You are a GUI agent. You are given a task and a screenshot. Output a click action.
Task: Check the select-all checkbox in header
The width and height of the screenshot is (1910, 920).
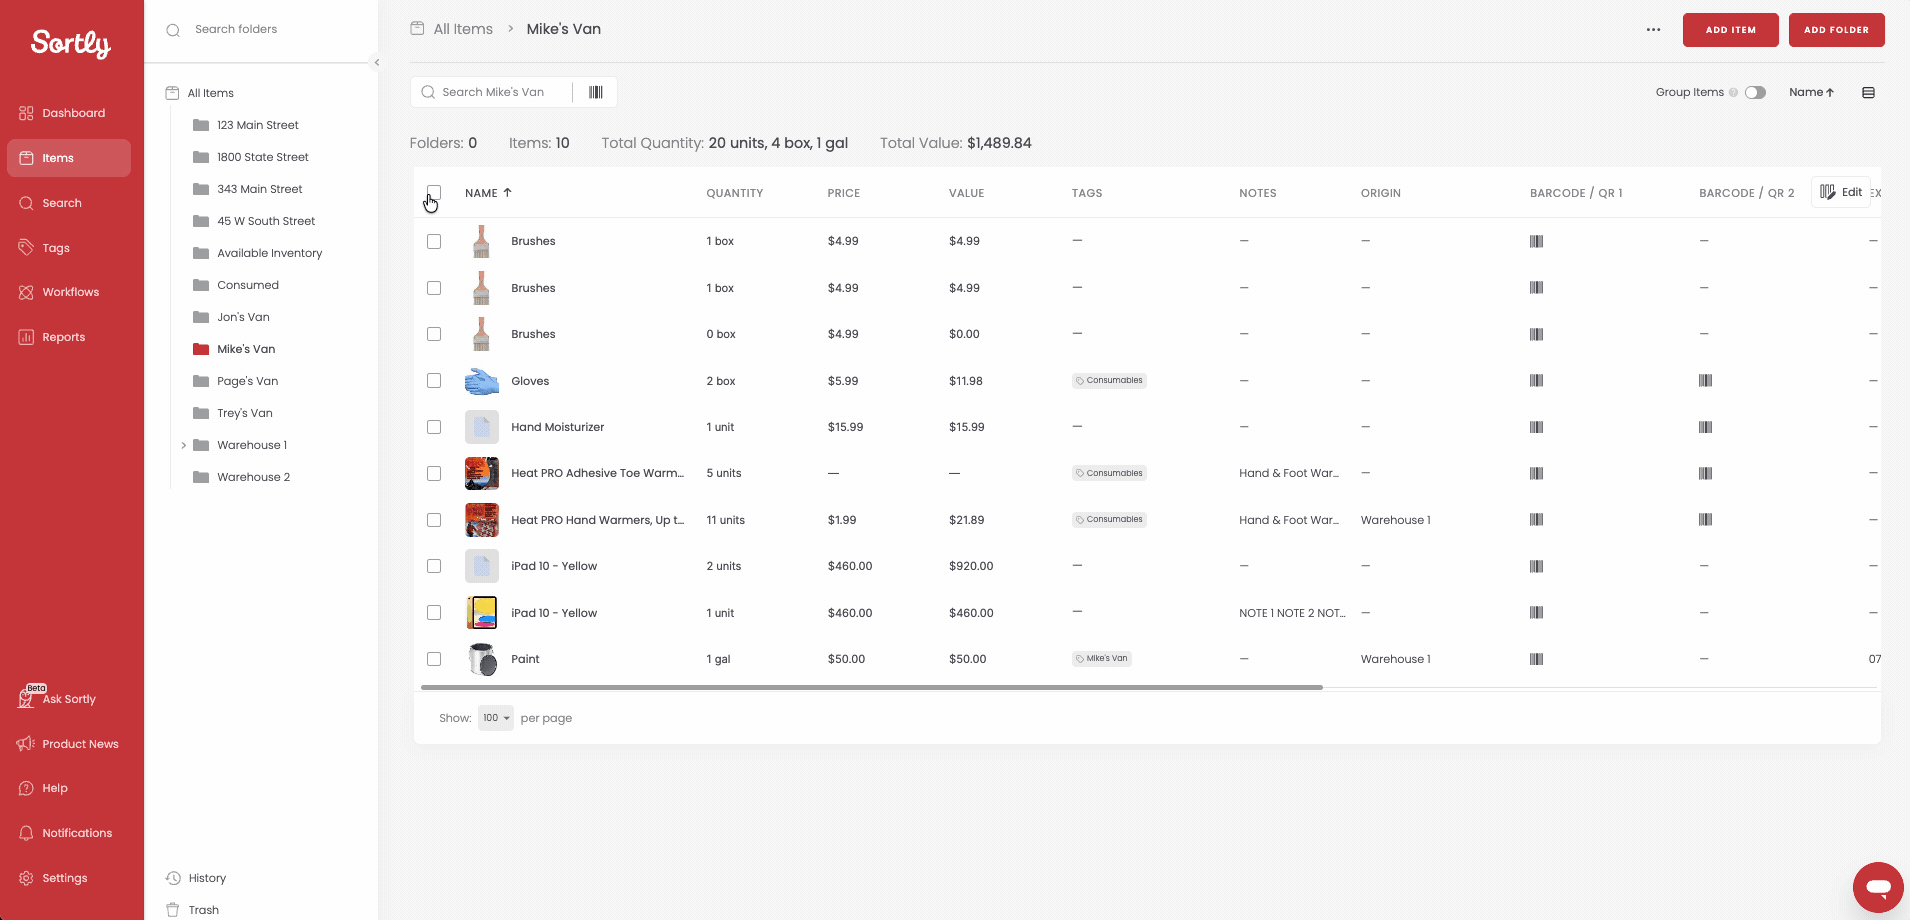coord(434,192)
